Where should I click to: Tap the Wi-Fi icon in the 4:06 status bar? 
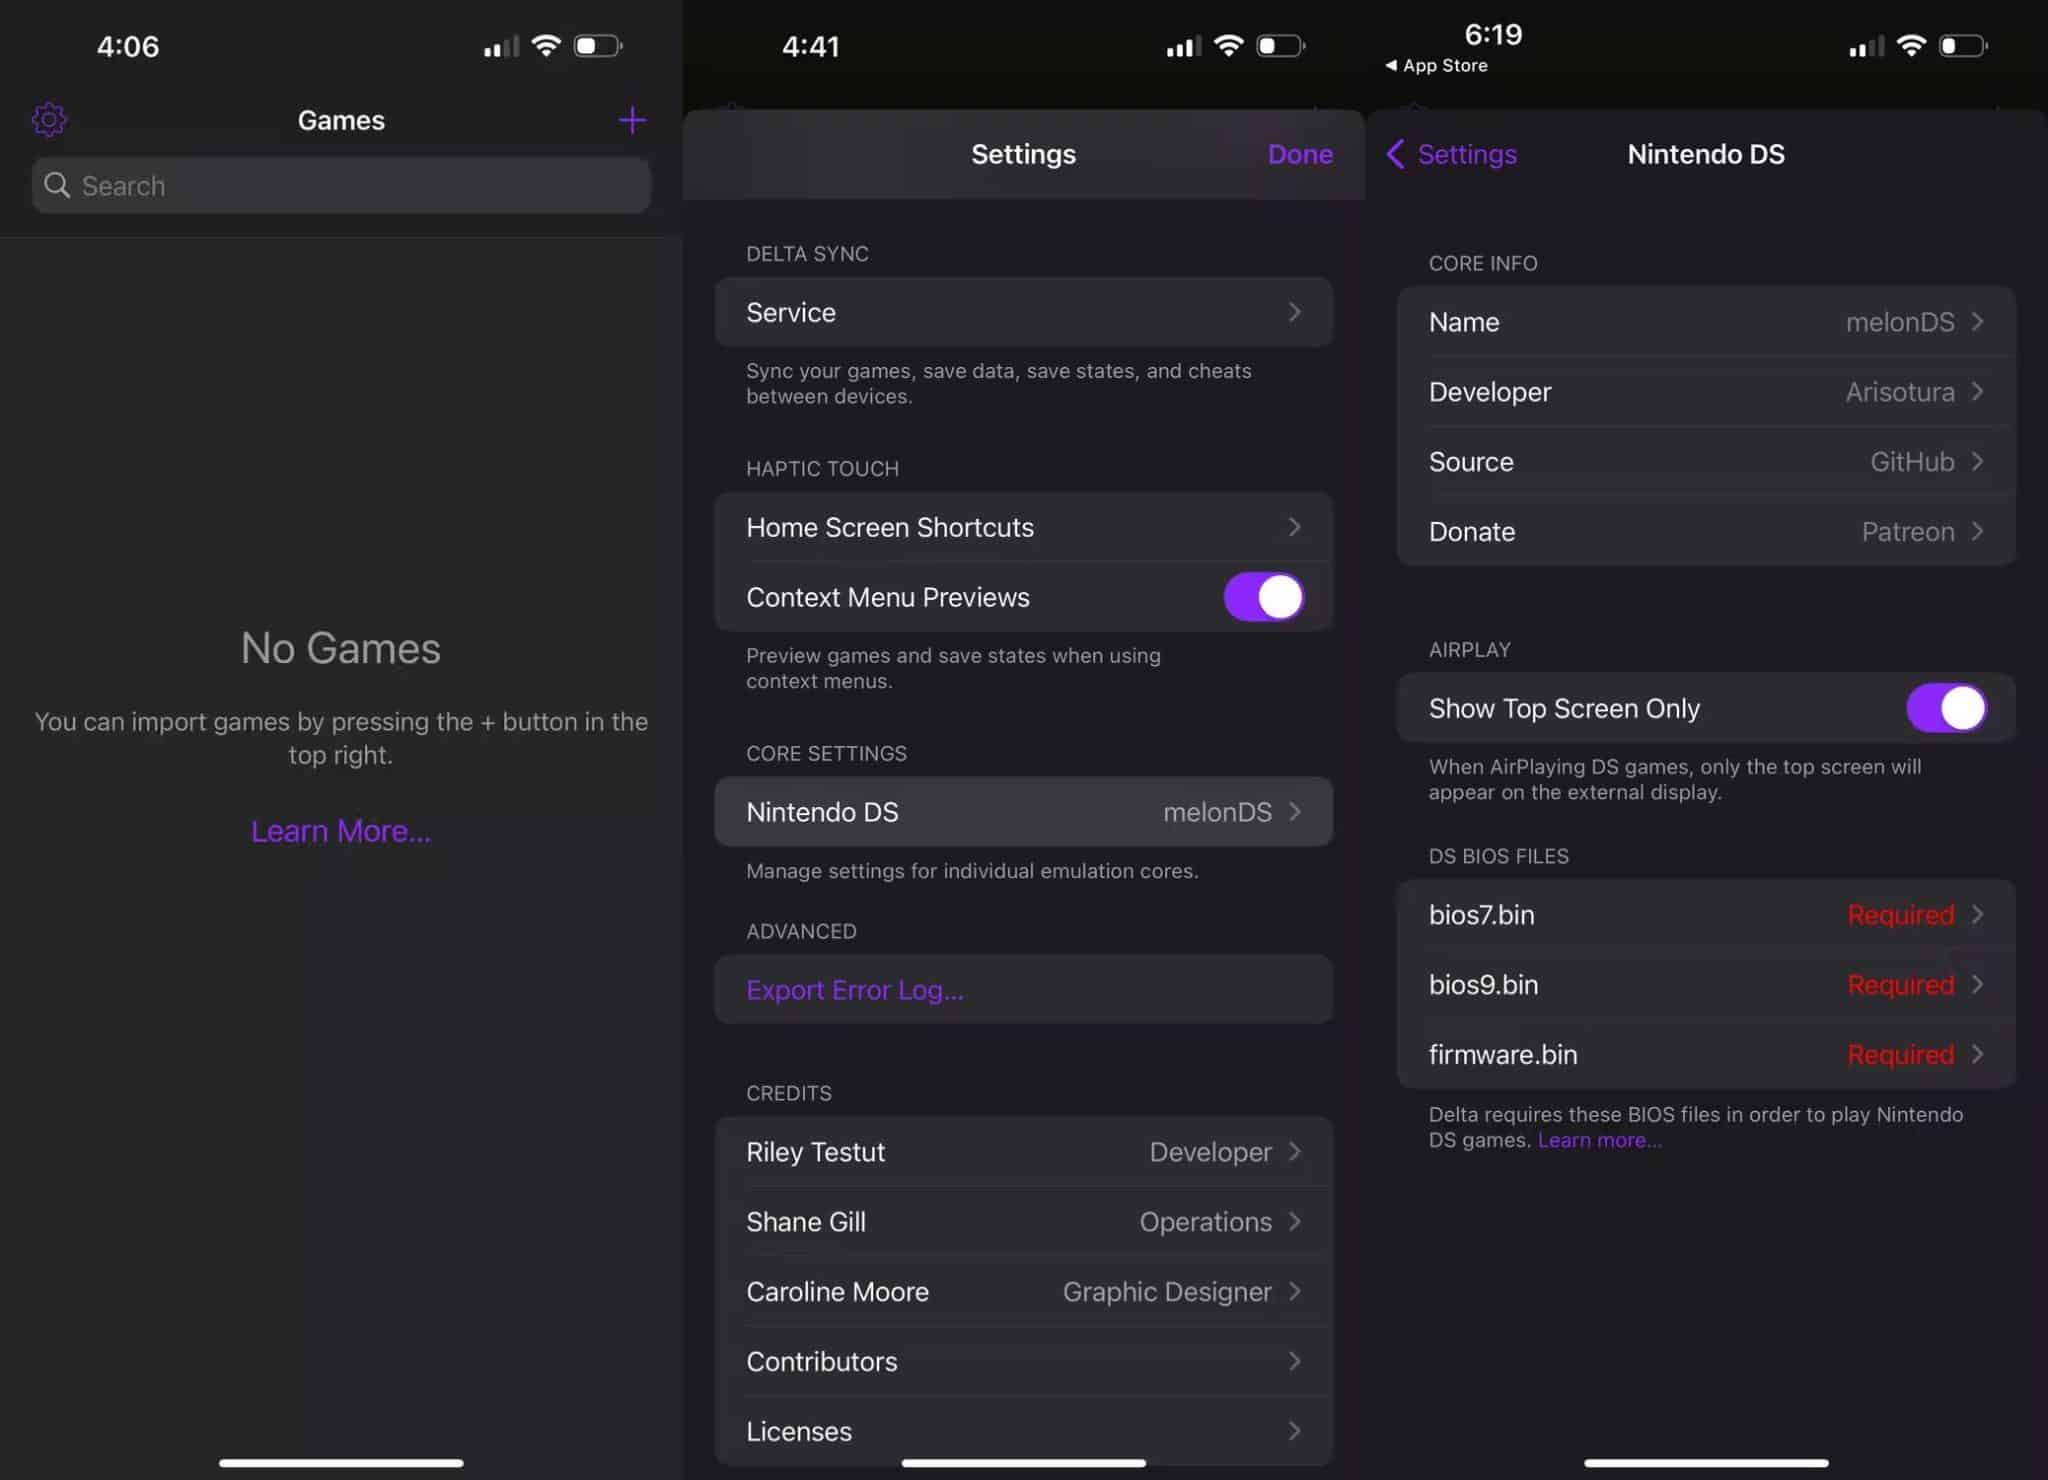pos(546,46)
